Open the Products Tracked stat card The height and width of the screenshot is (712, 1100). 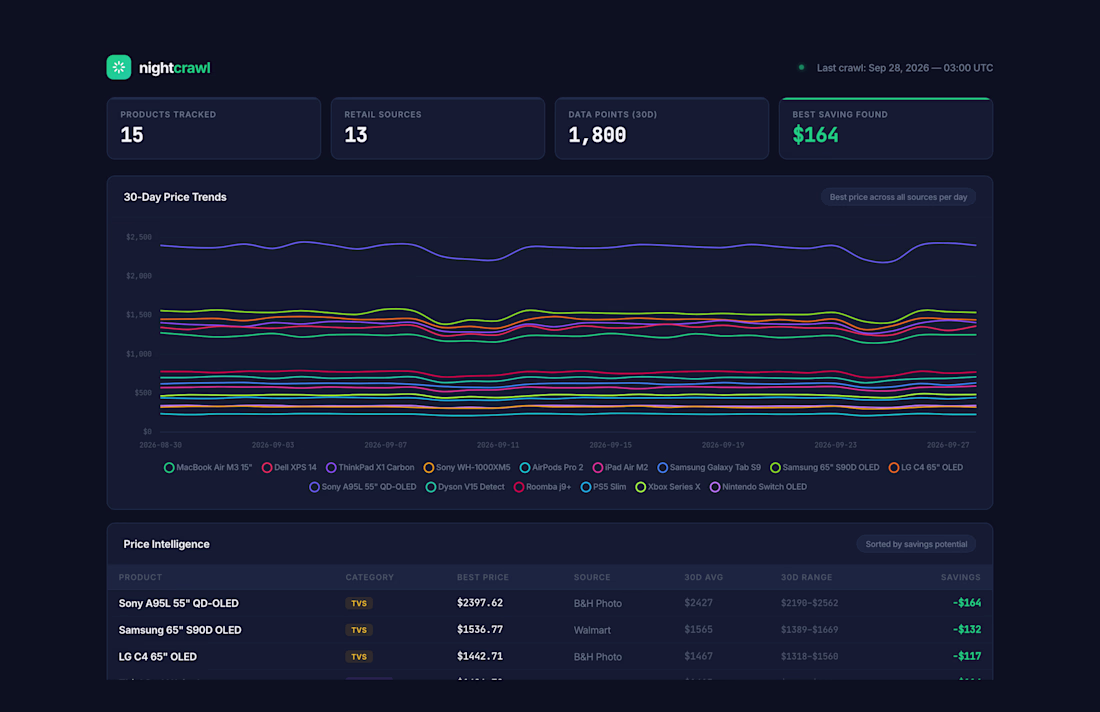(x=214, y=128)
